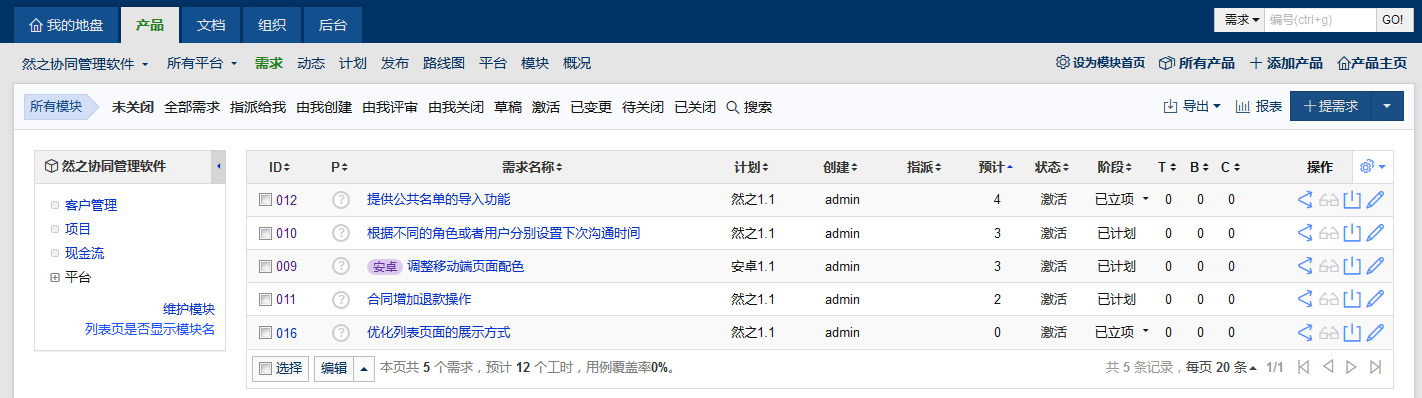Open the 动态 submenu item

(x=311, y=63)
